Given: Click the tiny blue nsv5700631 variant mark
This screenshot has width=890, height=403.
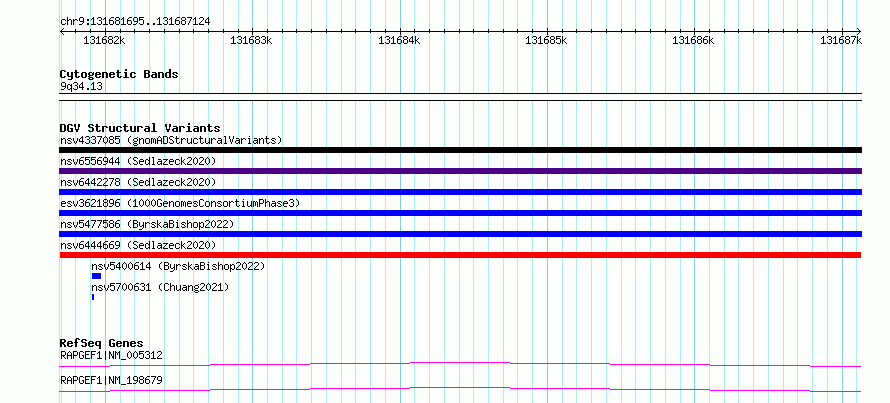Looking at the screenshot, I should click(x=93, y=297).
